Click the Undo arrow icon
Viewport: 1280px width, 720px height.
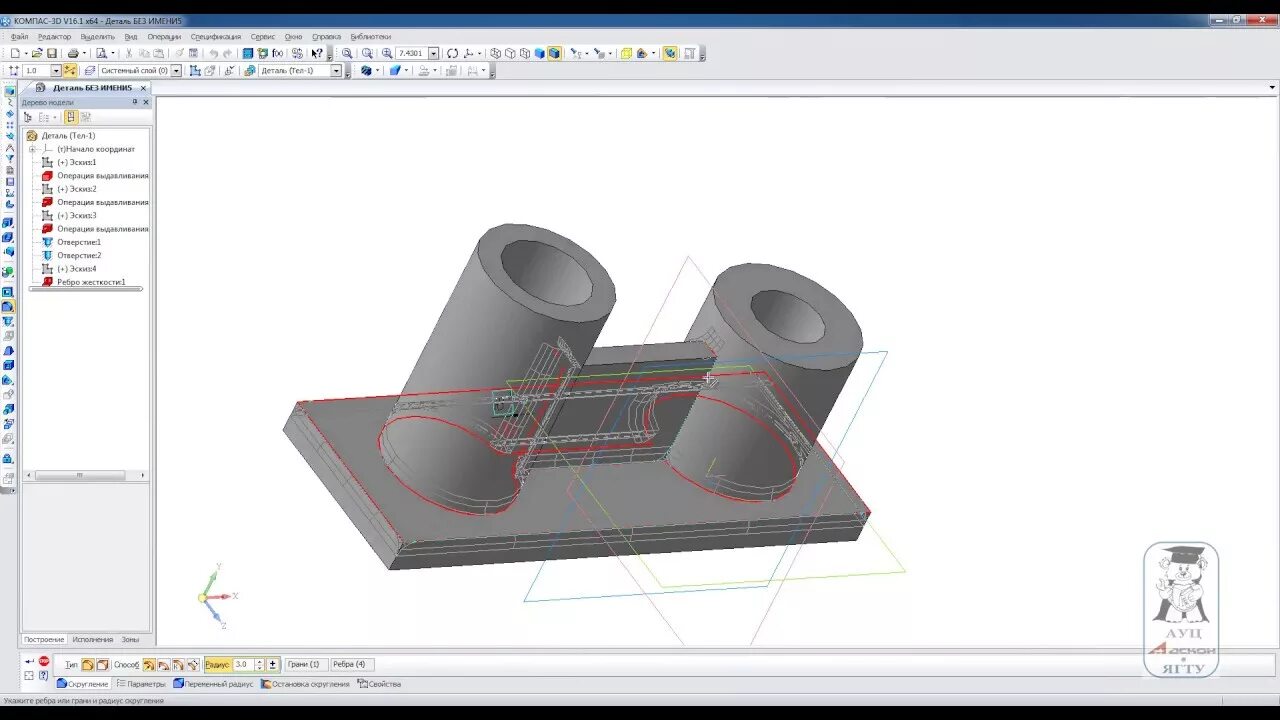click(x=213, y=53)
